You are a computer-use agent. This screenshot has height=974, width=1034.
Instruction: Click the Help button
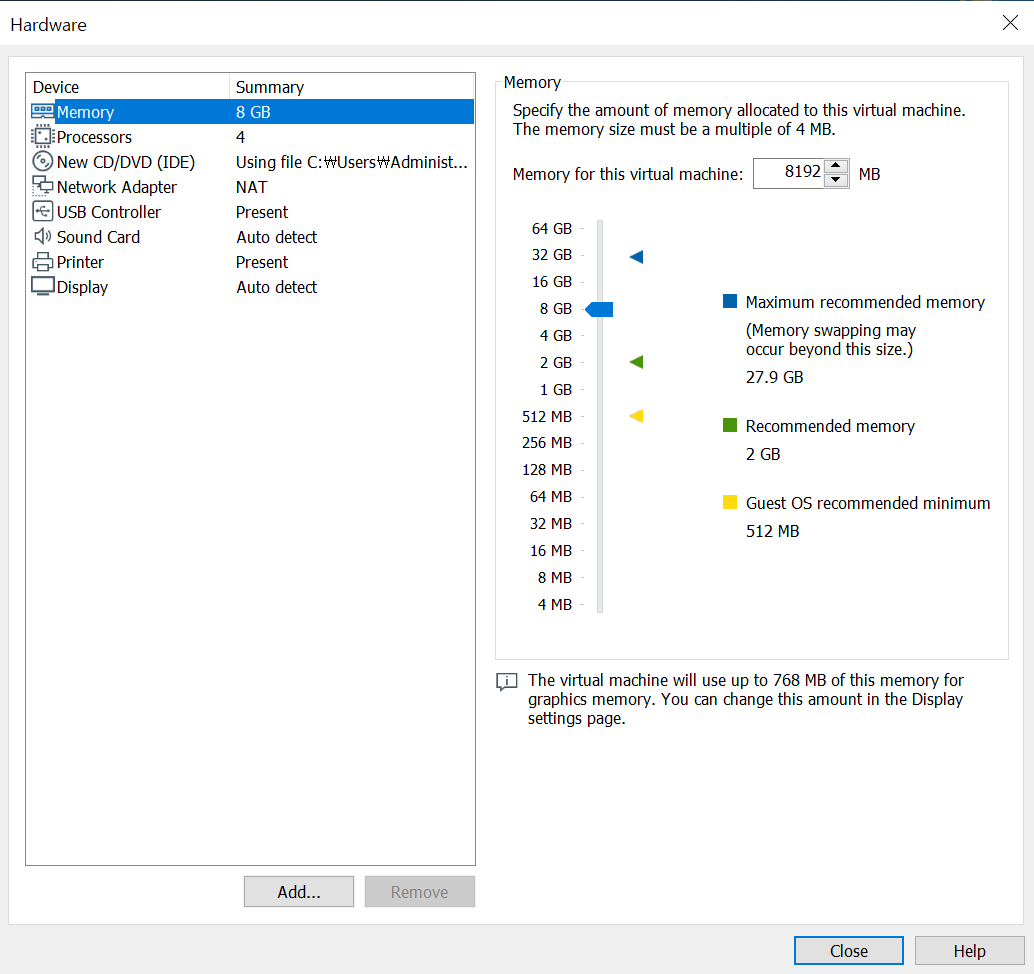(969, 950)
